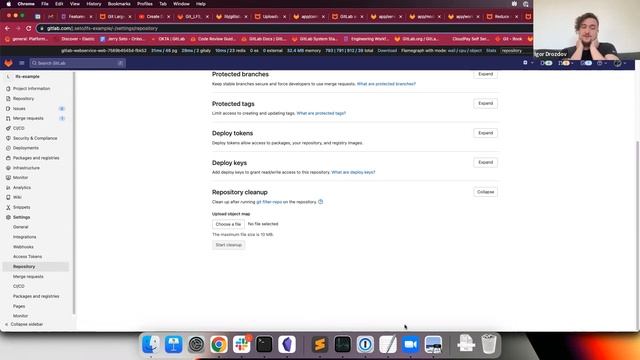Select Pages under Settings
This screenshot has height=360, width=640.
pyautogui.click(x=19, y=306)
